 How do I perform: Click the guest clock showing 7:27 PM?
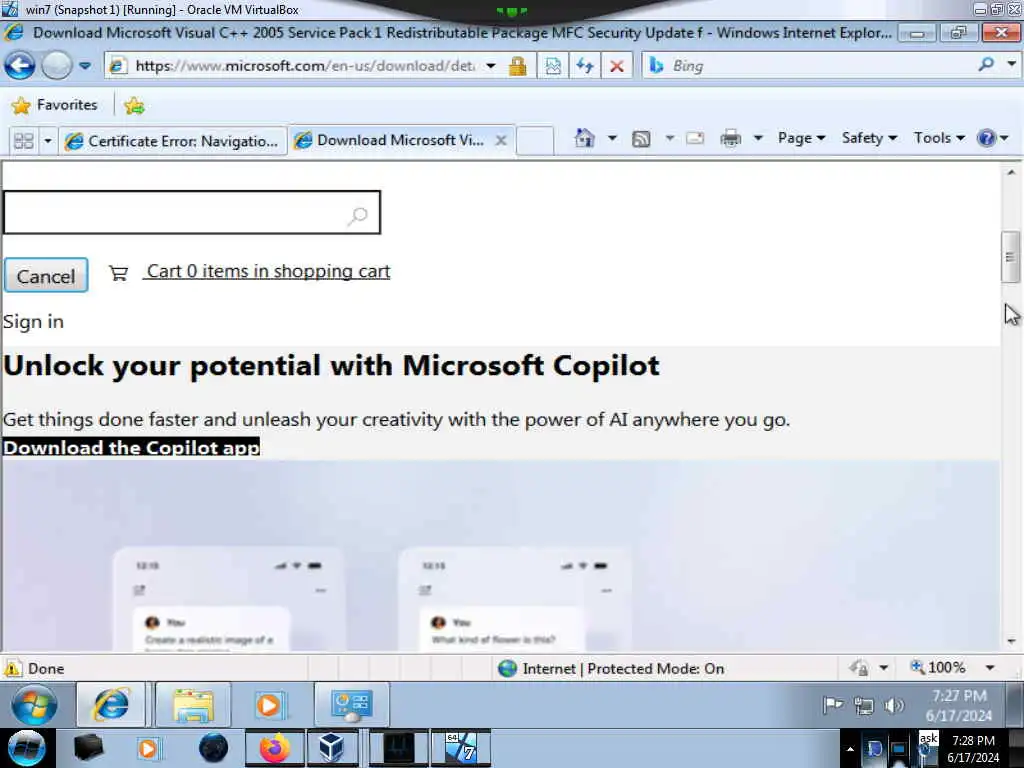pyautogui.click(x=959, y=705)
